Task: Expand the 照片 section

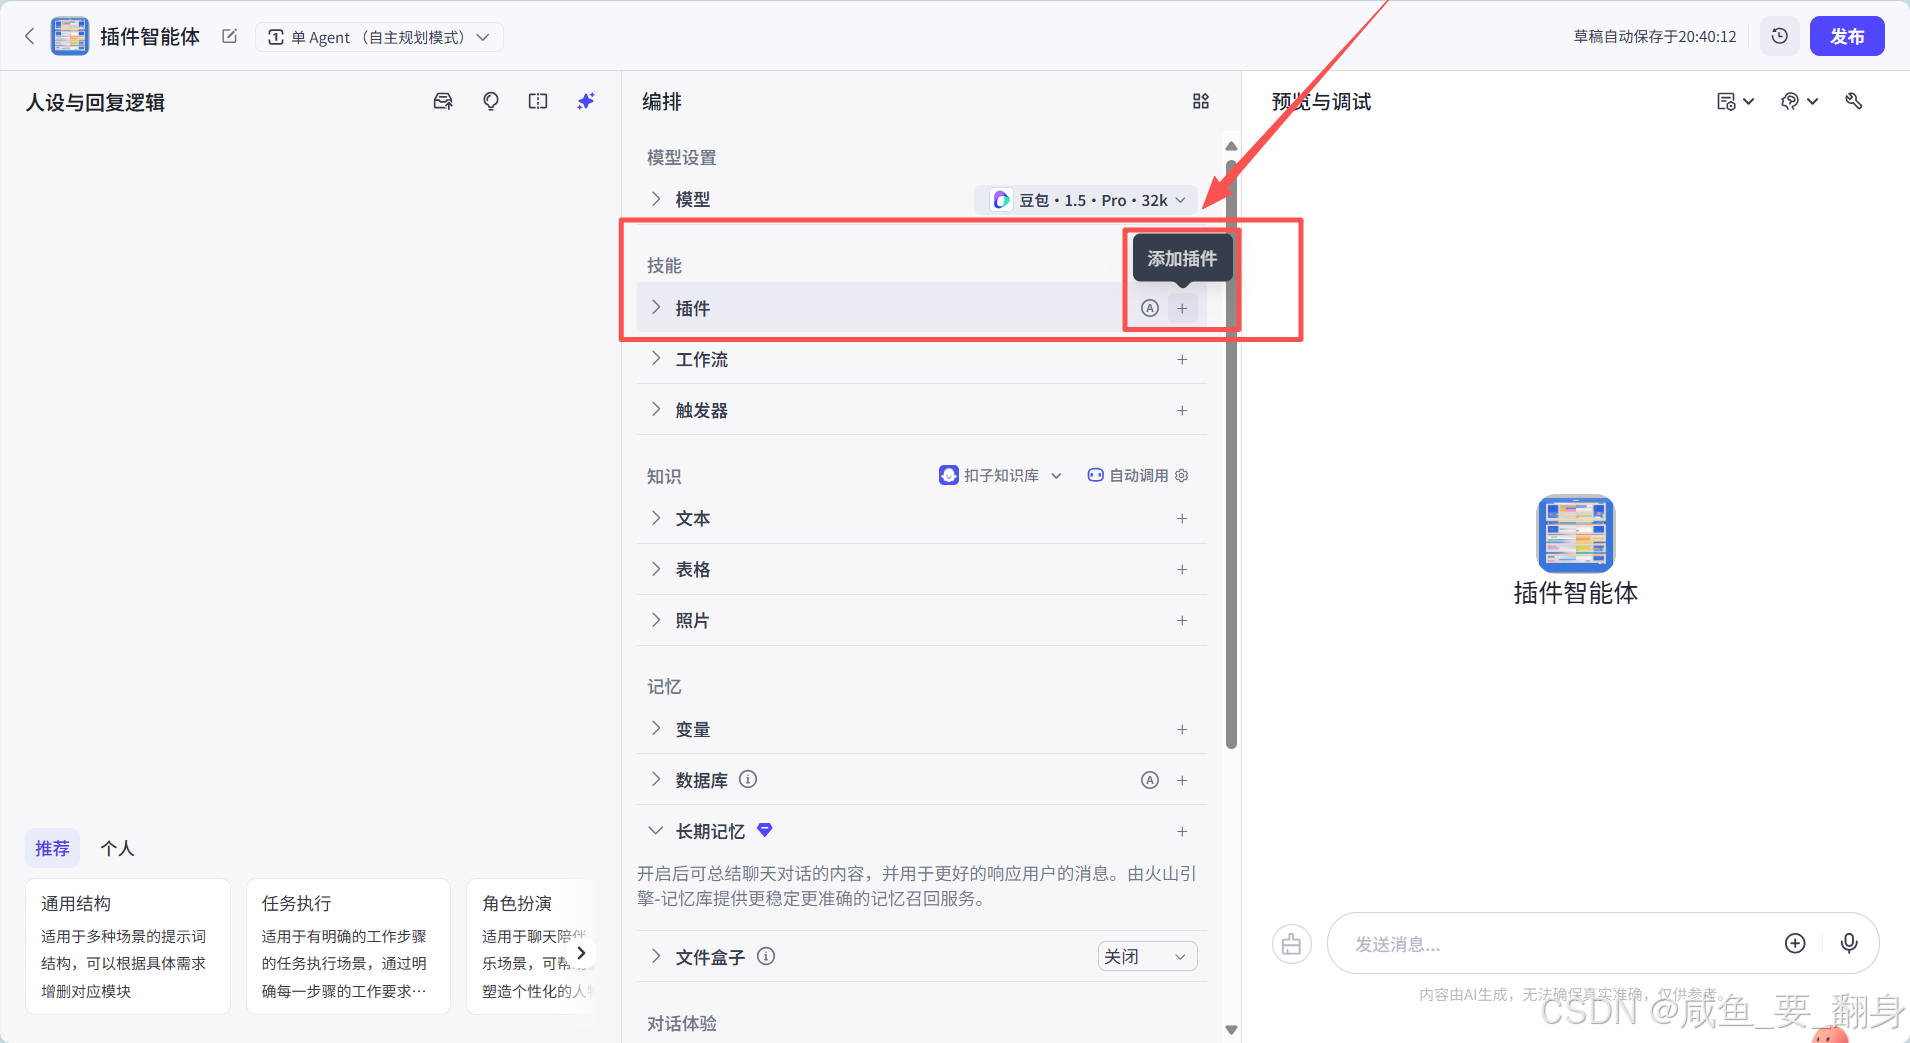Action: point(656,619)
